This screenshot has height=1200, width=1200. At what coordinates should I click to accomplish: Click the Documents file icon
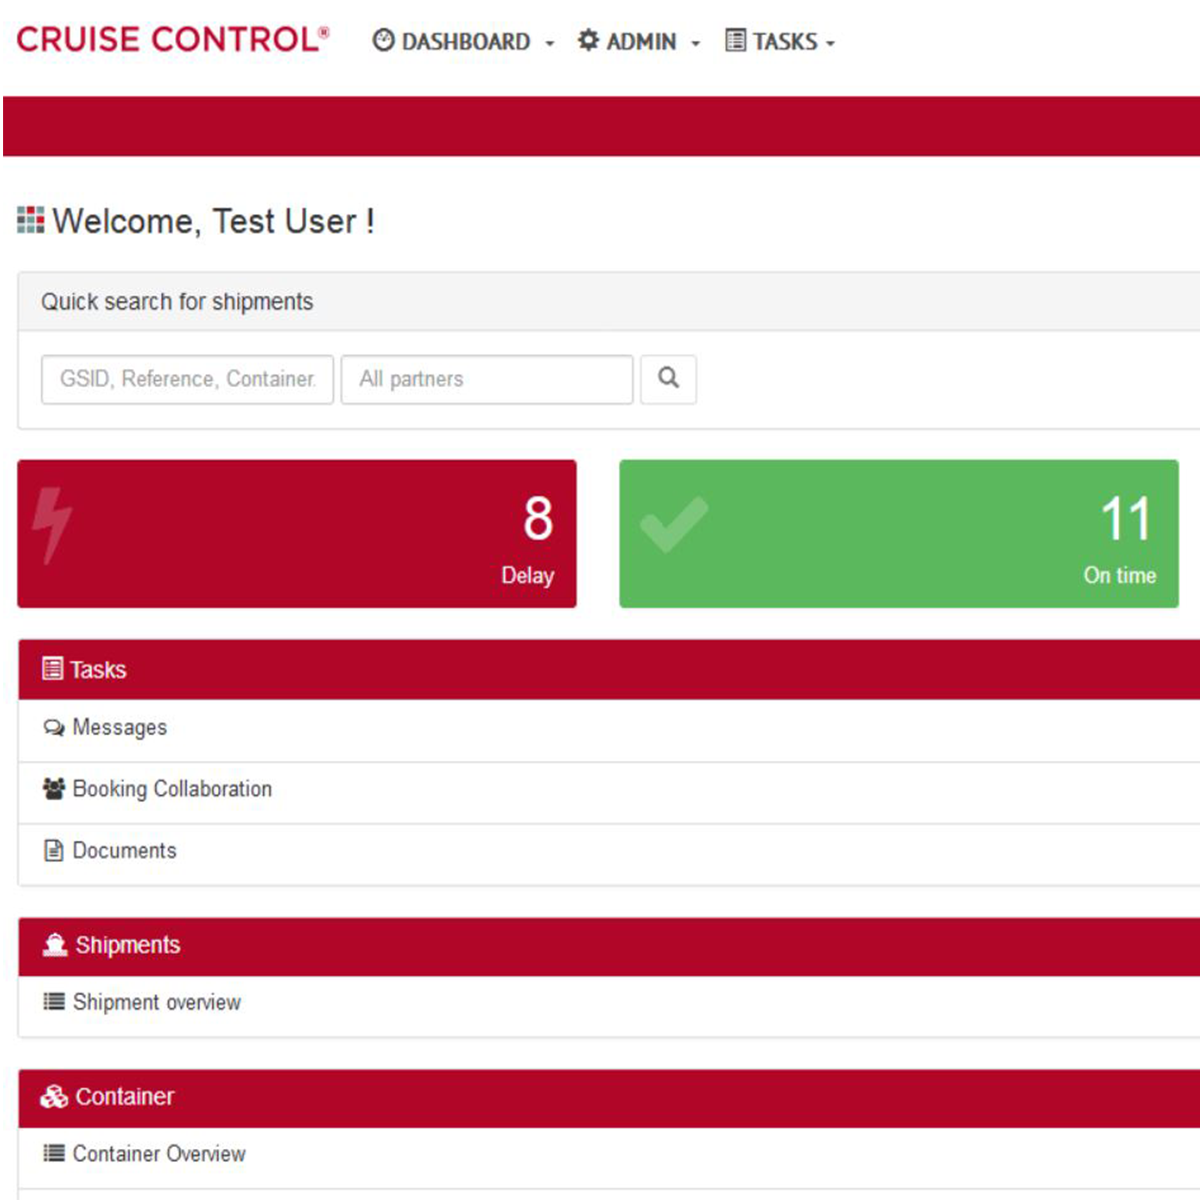(x=53, y=851)
